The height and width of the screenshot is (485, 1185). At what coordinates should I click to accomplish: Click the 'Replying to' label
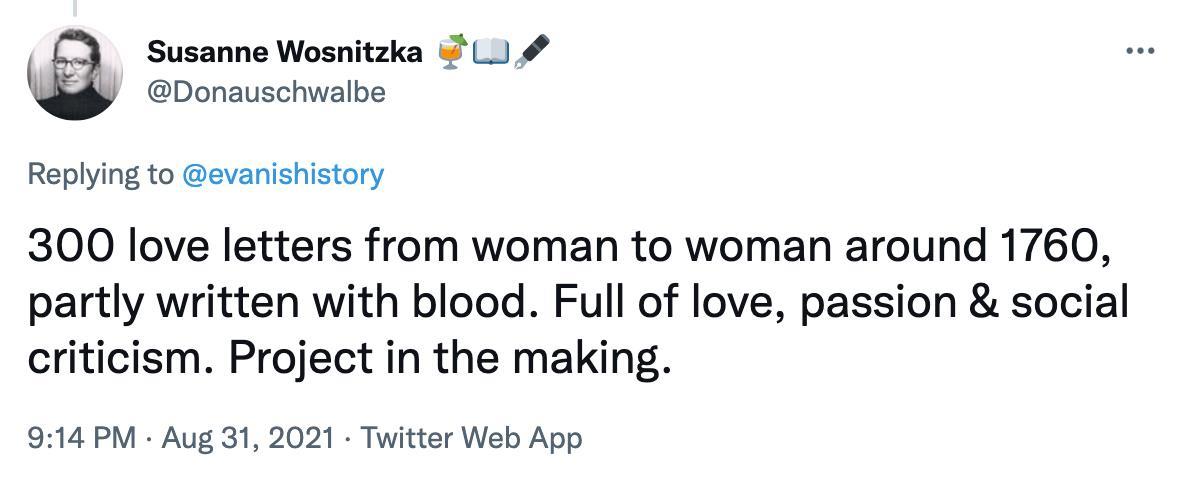click(100, 174)
